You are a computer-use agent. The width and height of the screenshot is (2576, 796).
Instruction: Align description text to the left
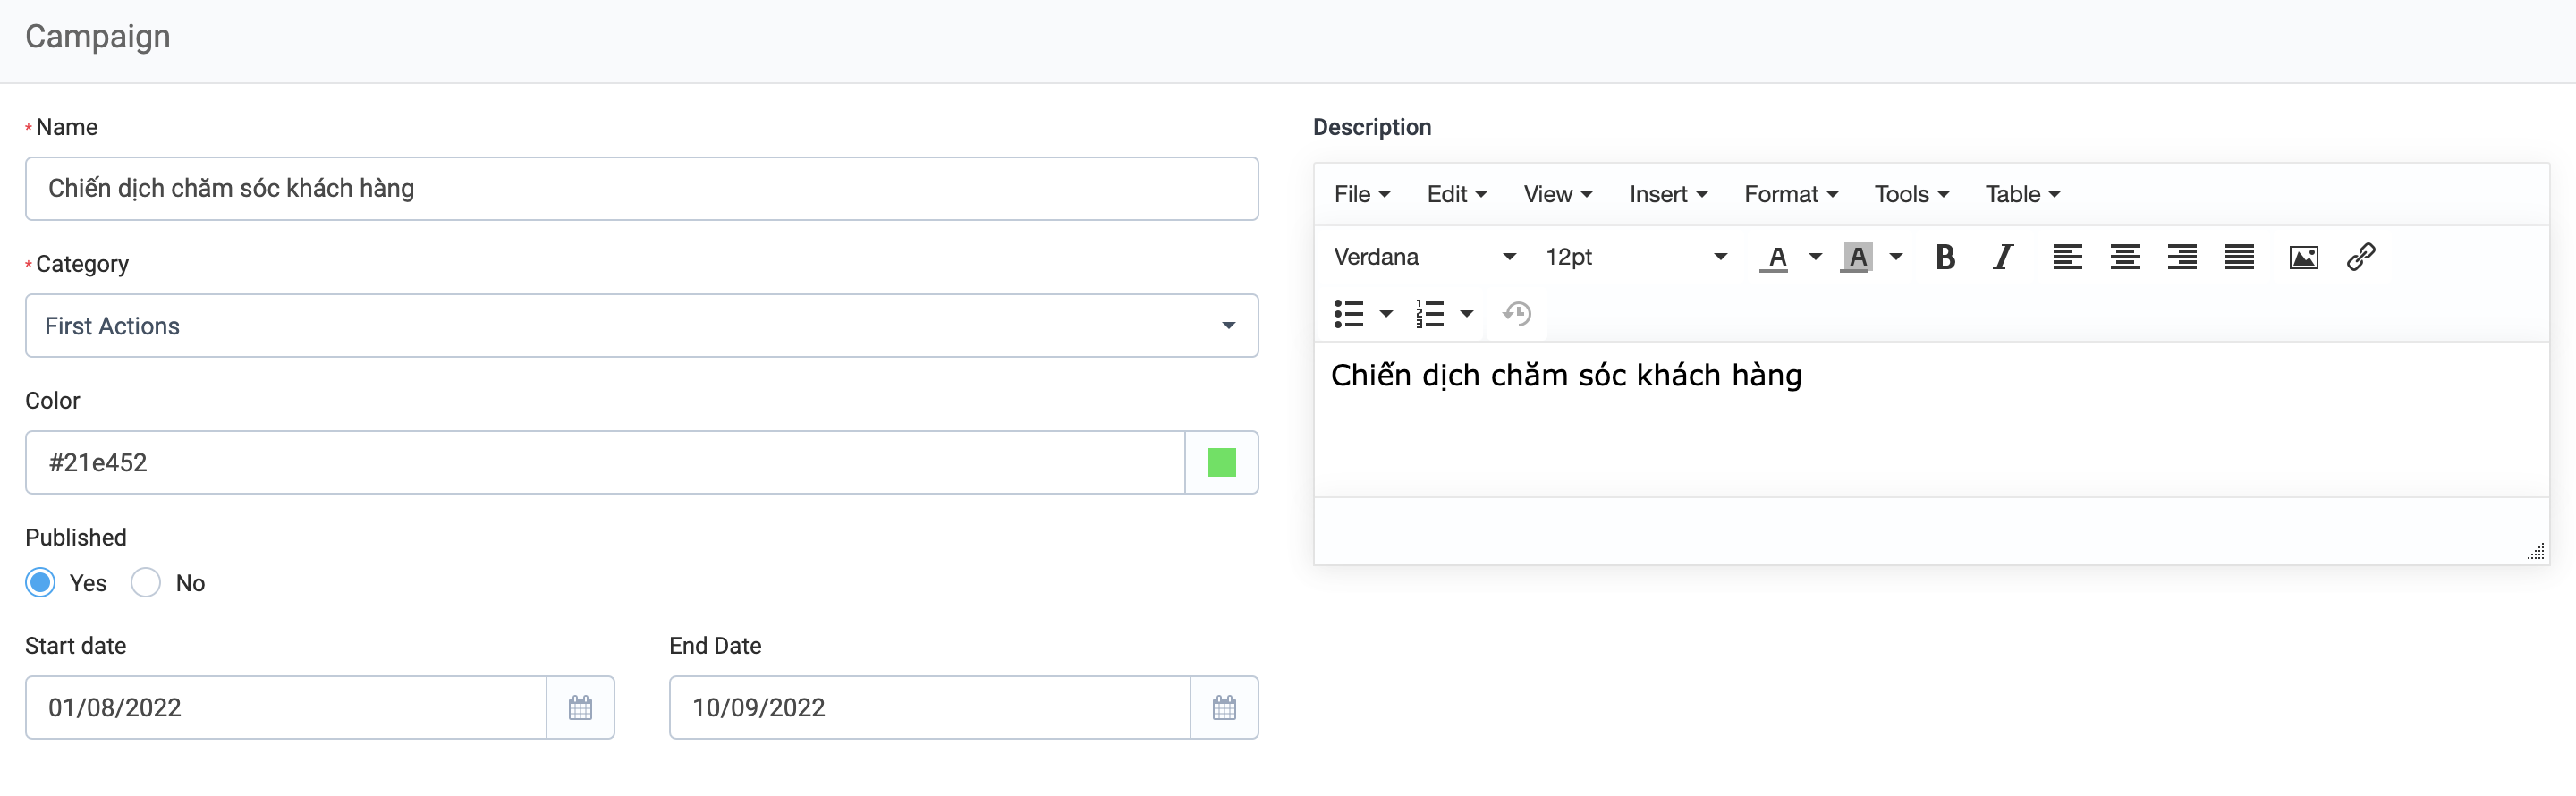(2067, 257)
